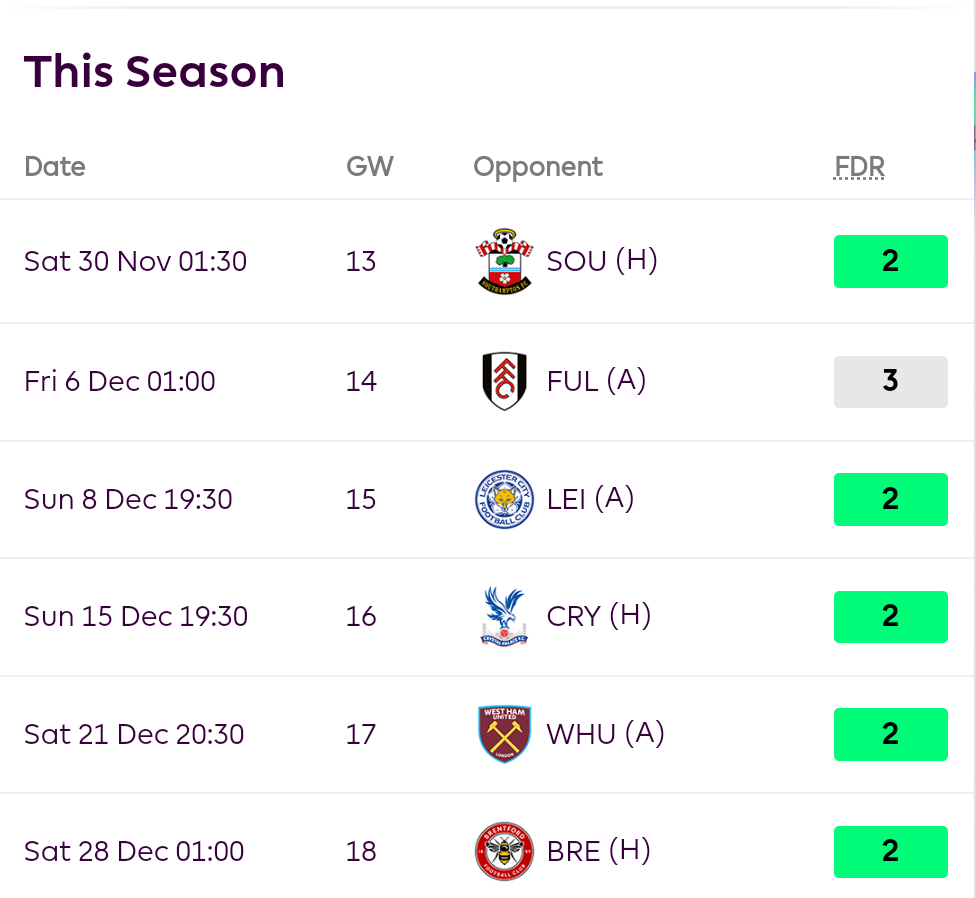The image size is (976, 898).
Task: Click the Leicester City crest icon
Action: tap(504, 499)
